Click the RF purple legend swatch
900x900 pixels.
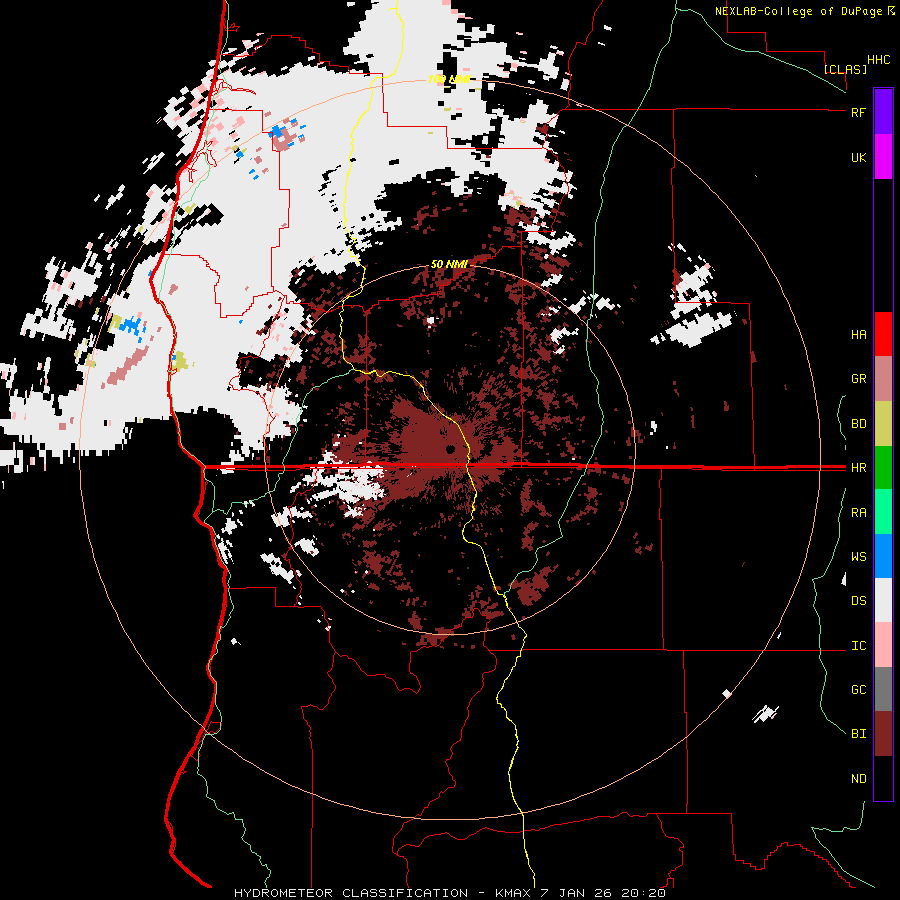click(883, 112)
